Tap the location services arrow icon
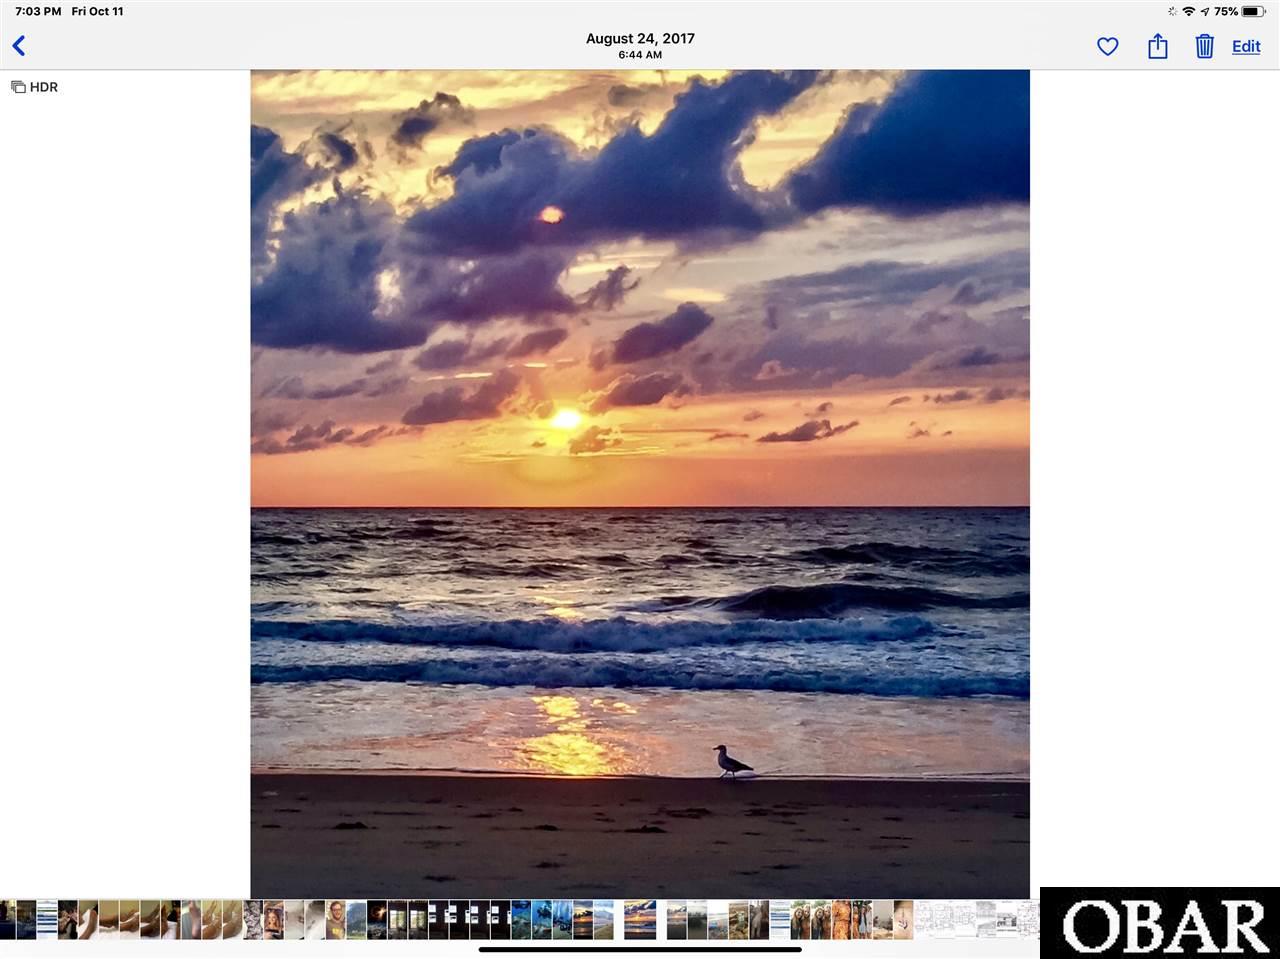 [1205, 11]
